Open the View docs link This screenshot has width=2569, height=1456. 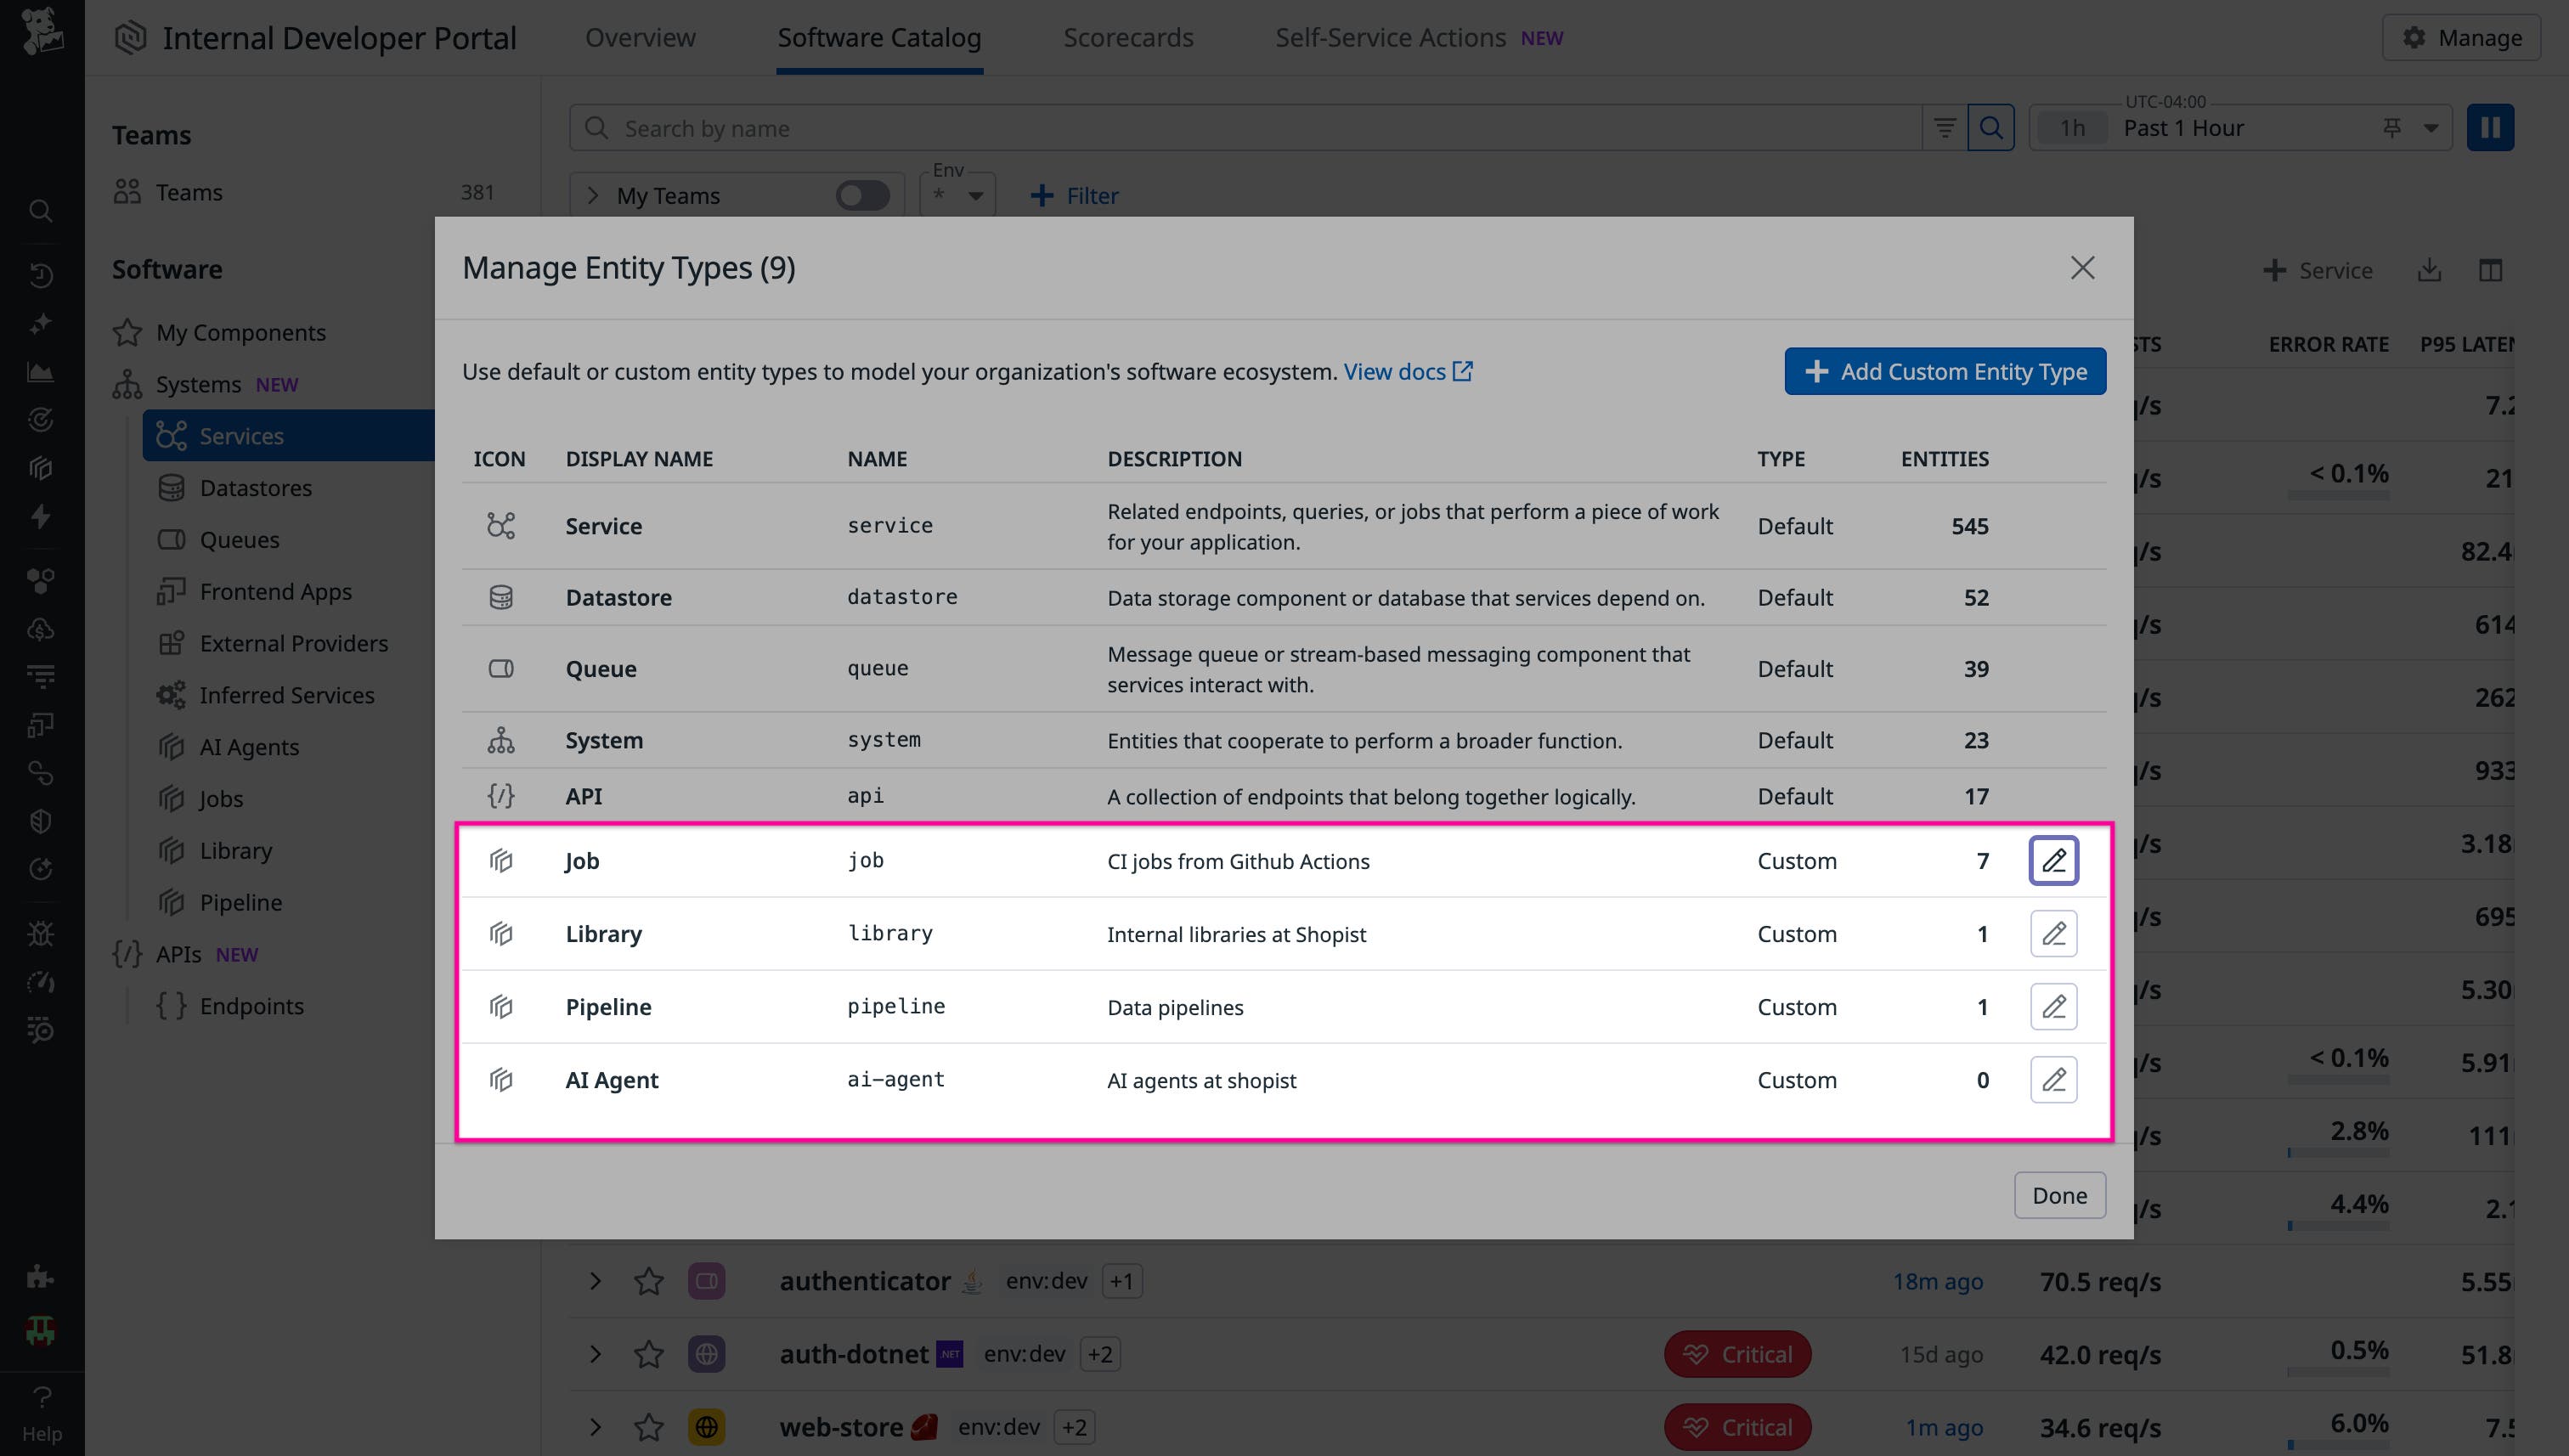point(1398,371)
